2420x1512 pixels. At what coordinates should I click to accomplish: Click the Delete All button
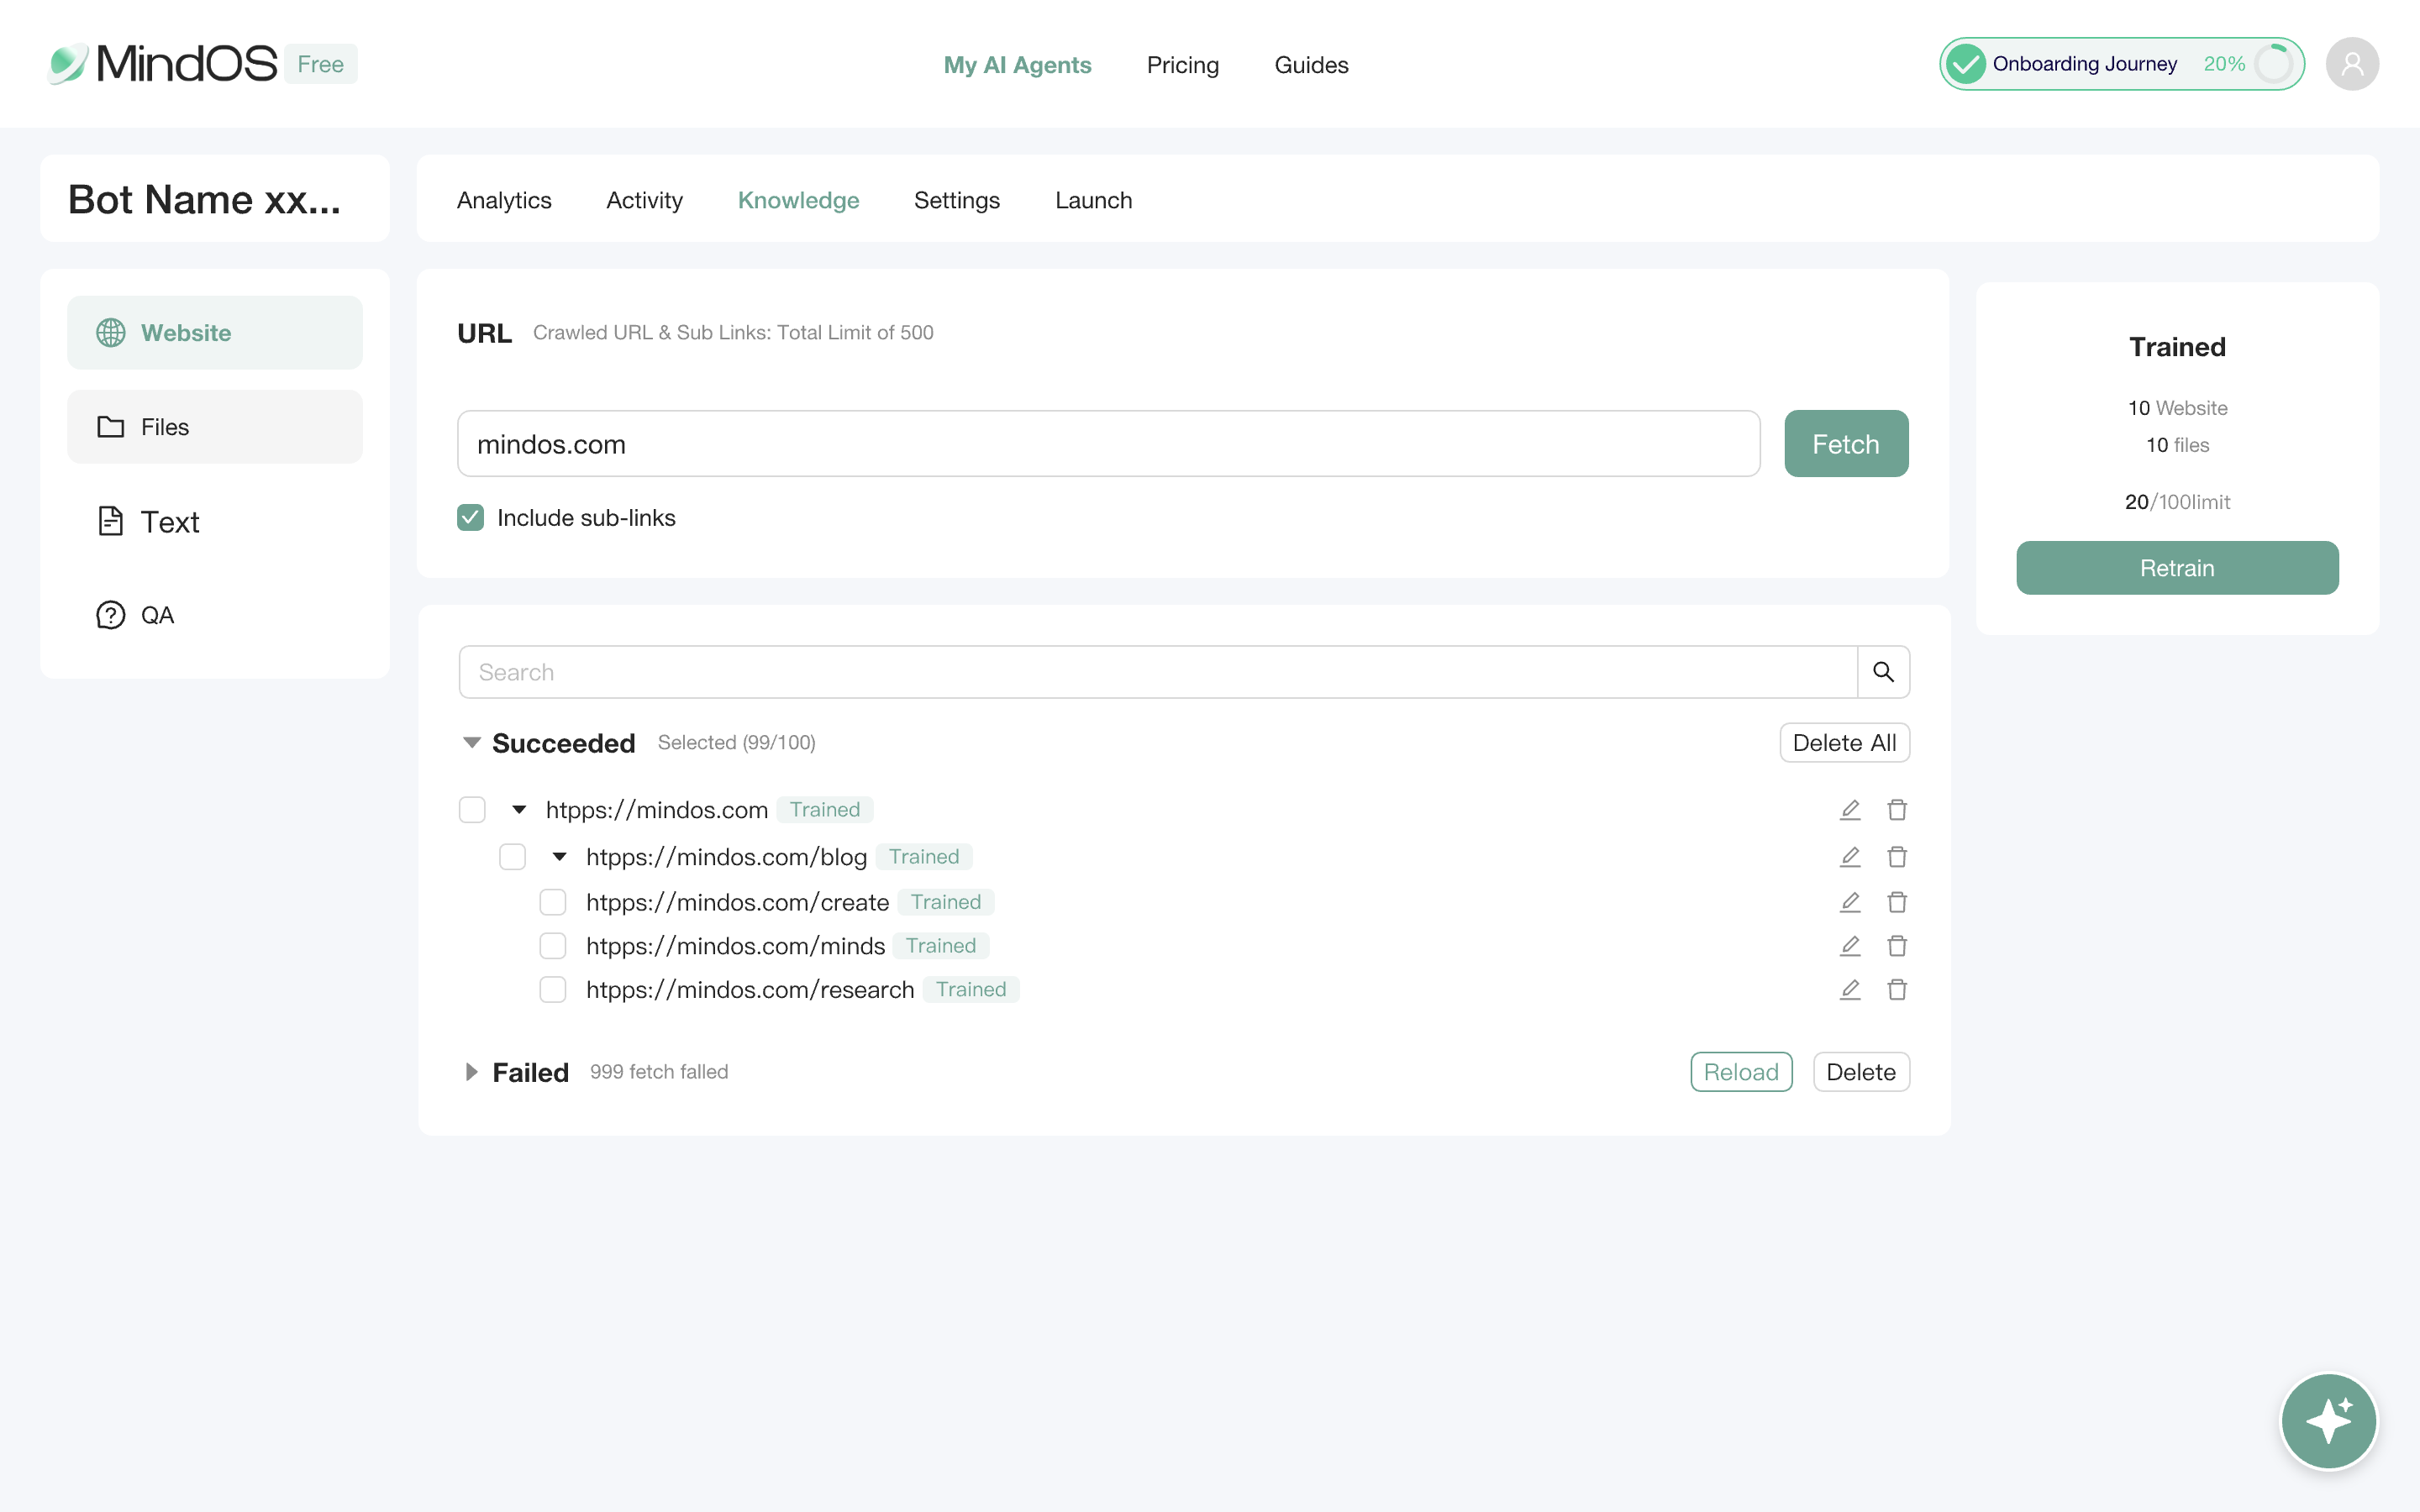click(1844, 743)
